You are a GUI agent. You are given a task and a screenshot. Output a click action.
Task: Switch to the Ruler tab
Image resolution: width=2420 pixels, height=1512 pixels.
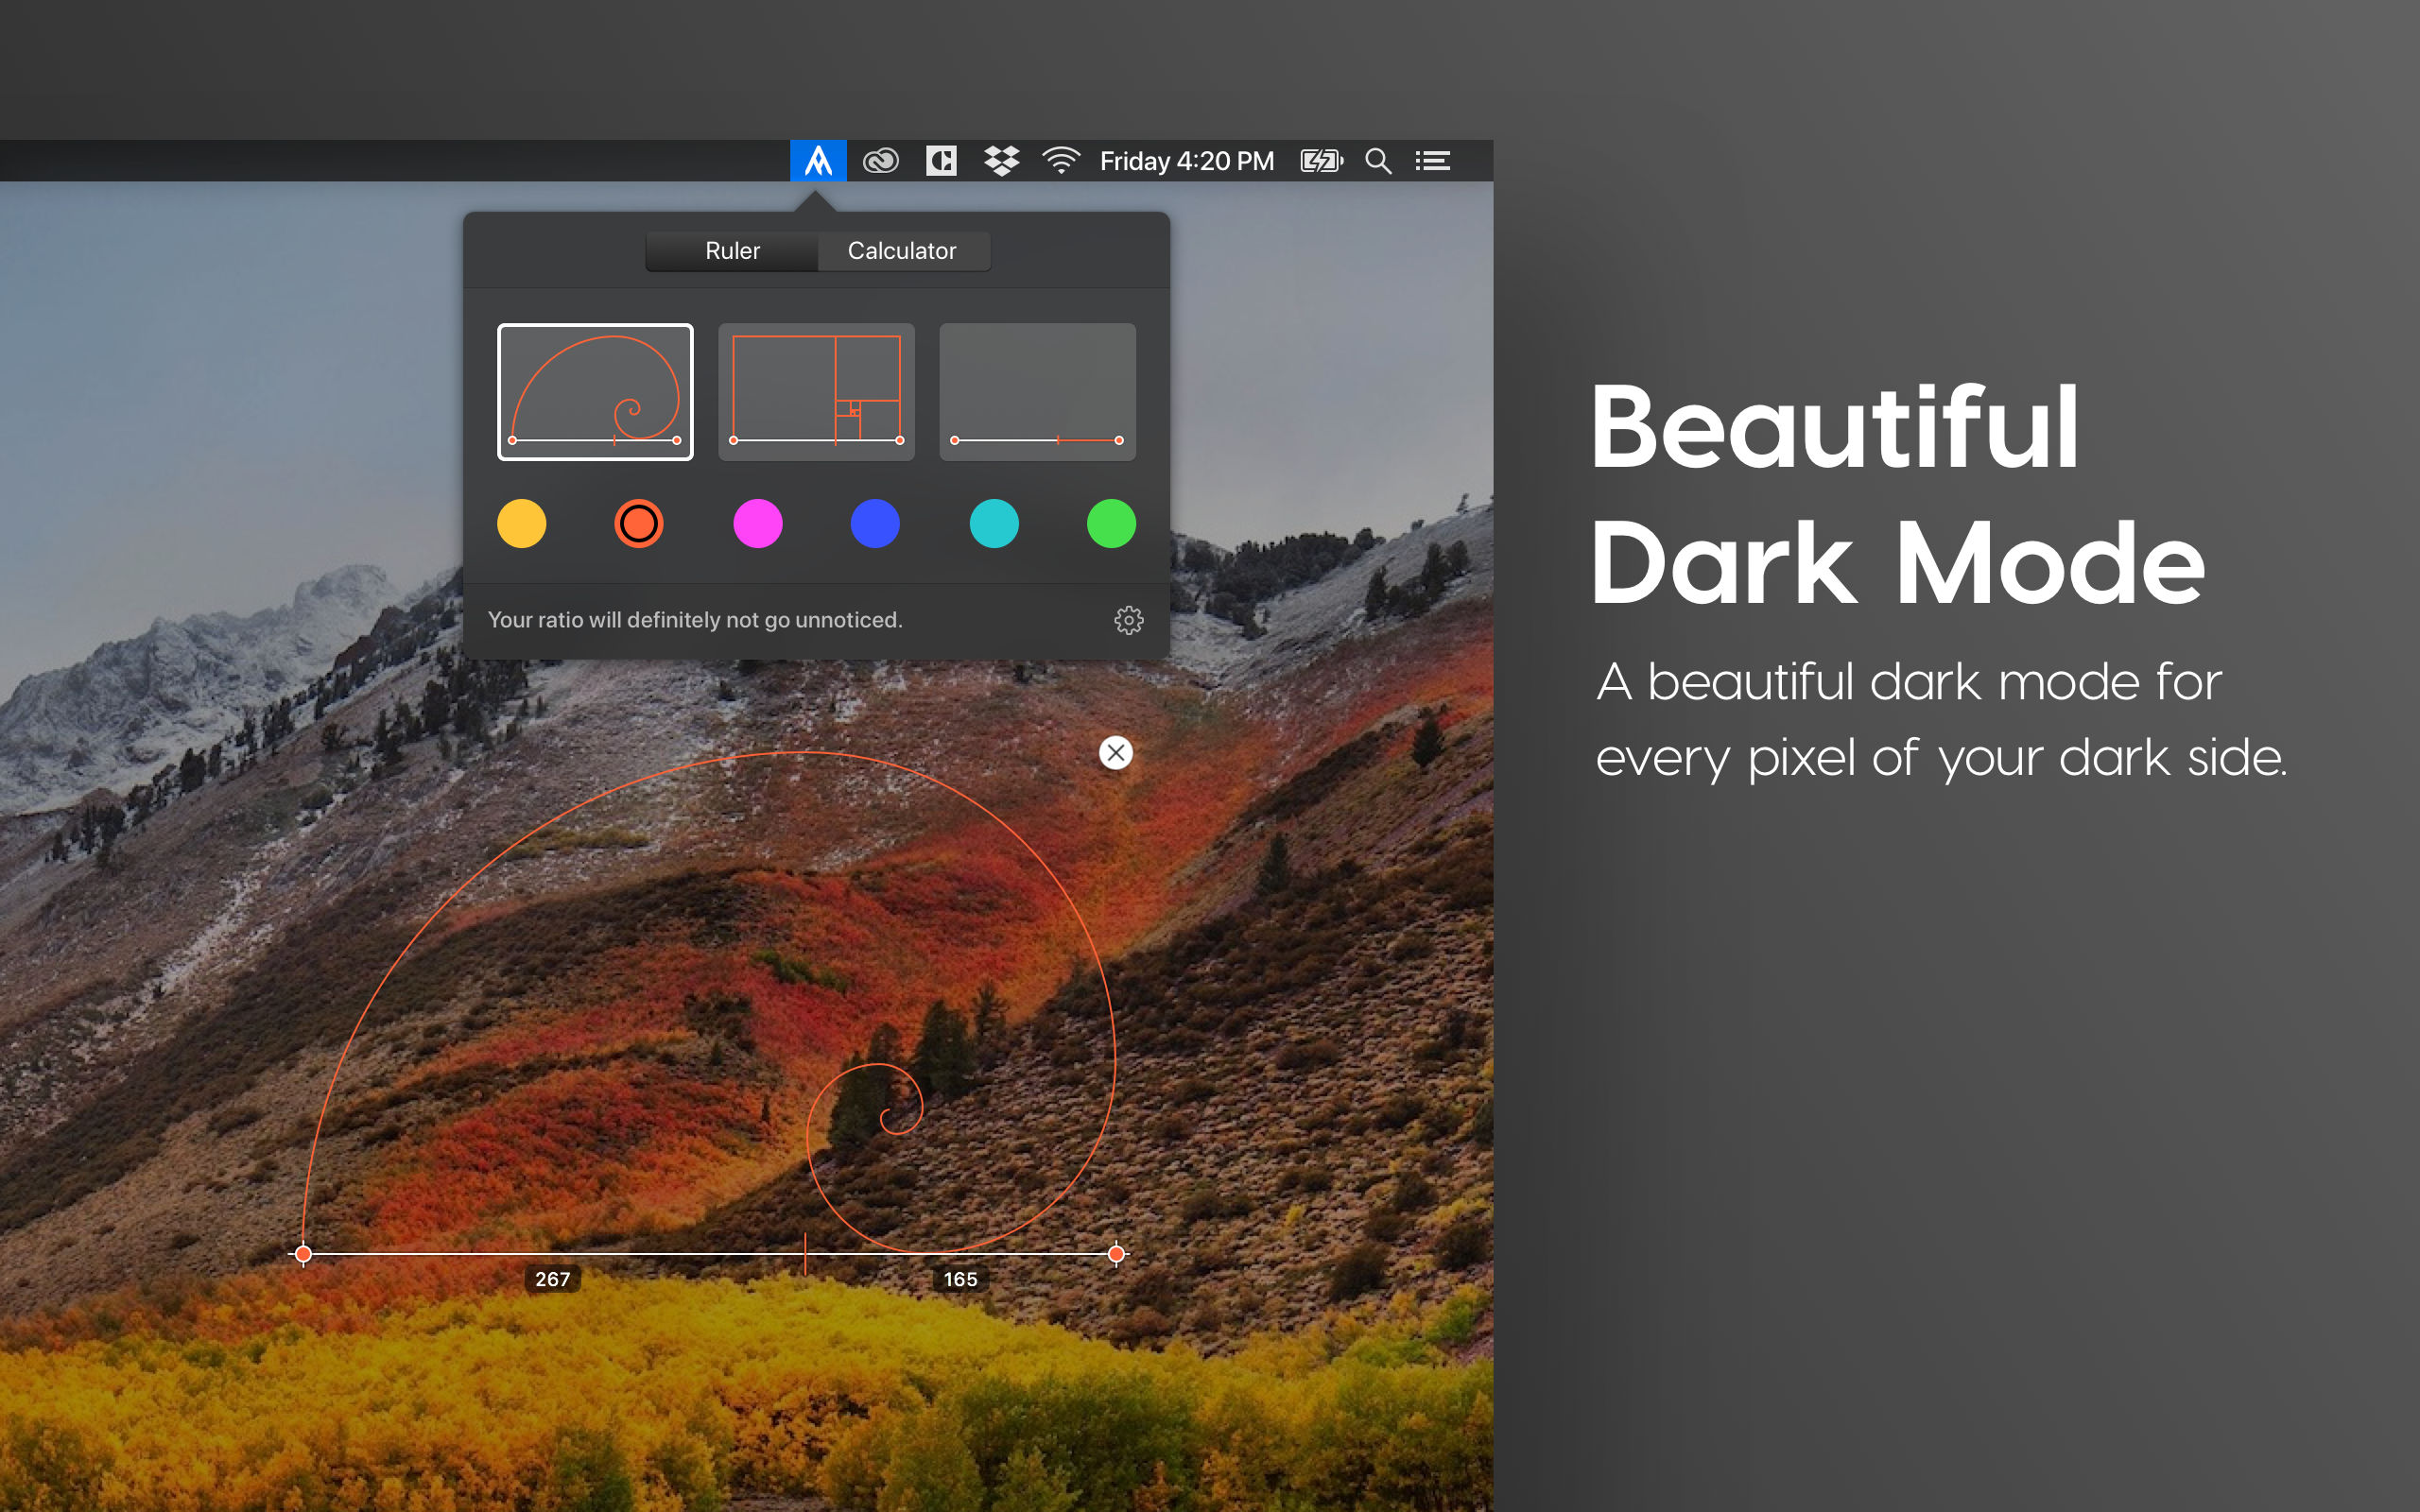point(732,251)
